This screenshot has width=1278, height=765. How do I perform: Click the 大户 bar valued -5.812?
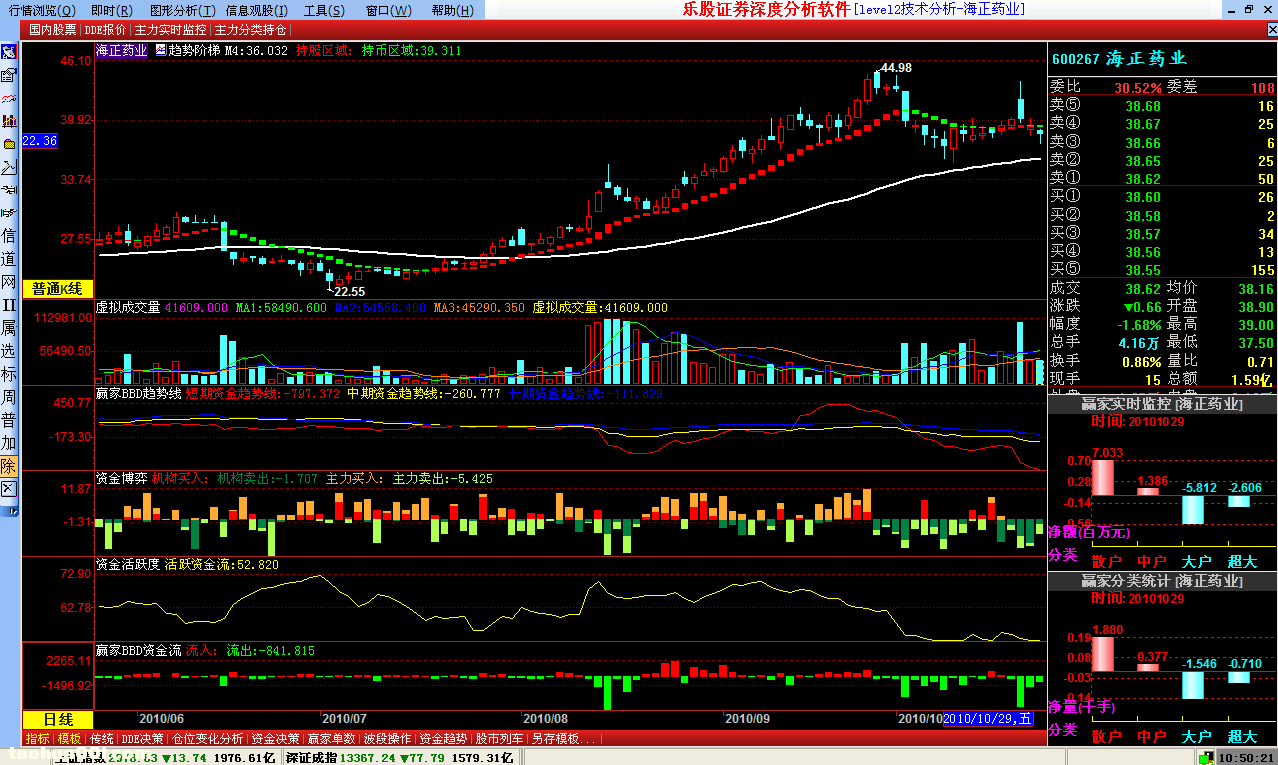(1192, 509)
